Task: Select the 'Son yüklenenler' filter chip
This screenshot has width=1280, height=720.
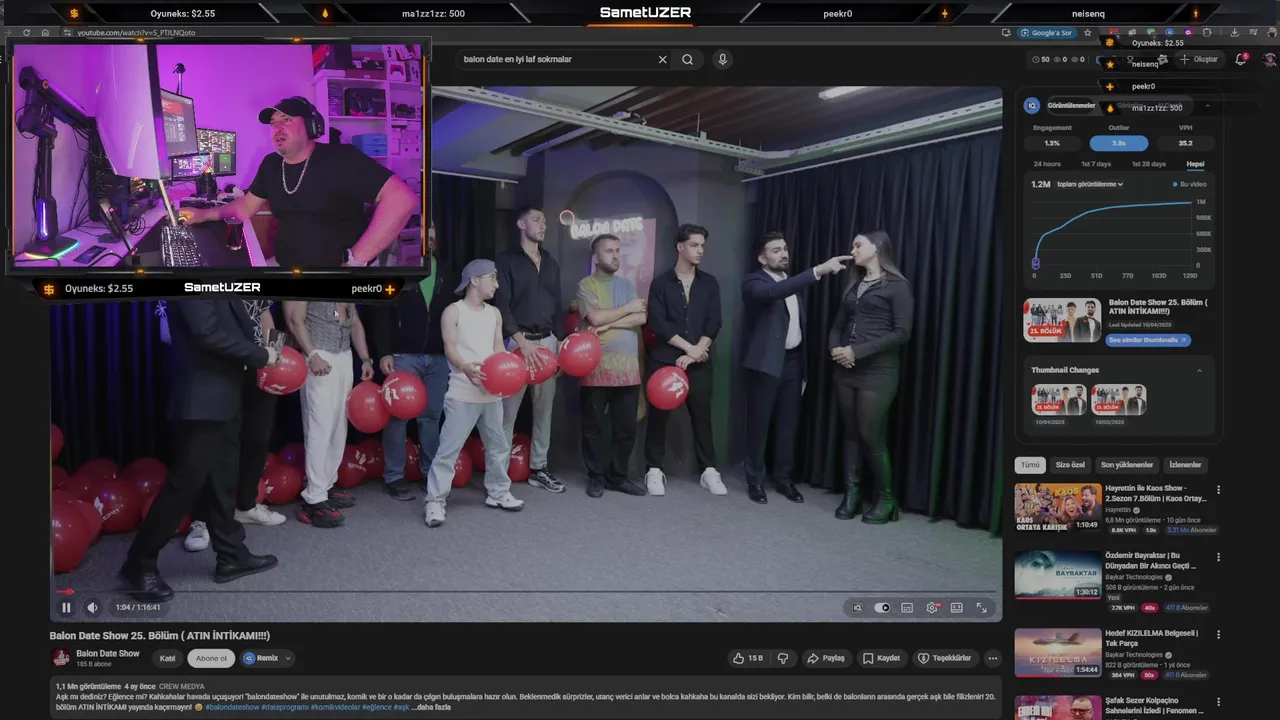Action: (1127, 465)
